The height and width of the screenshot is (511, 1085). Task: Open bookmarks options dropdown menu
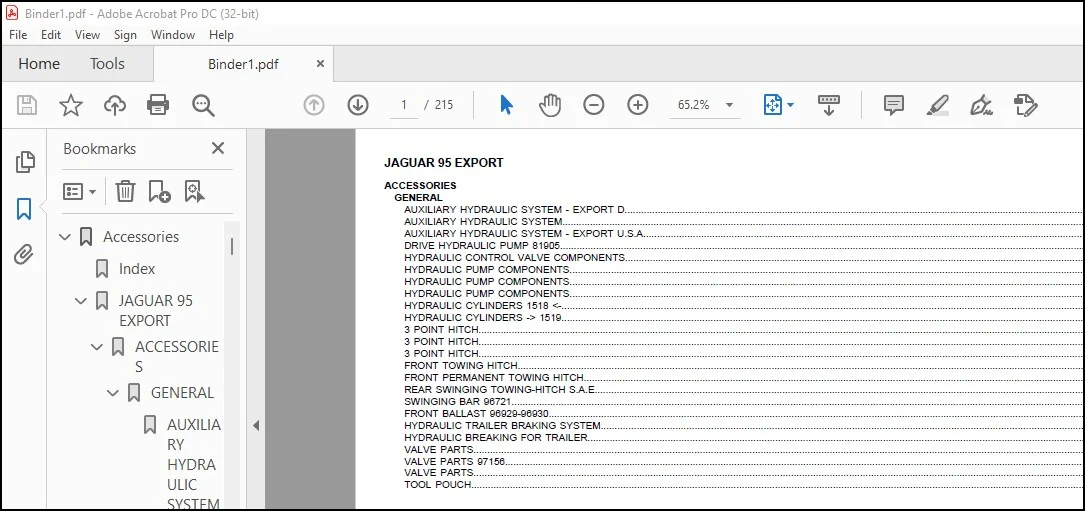[x=80, y=191]
